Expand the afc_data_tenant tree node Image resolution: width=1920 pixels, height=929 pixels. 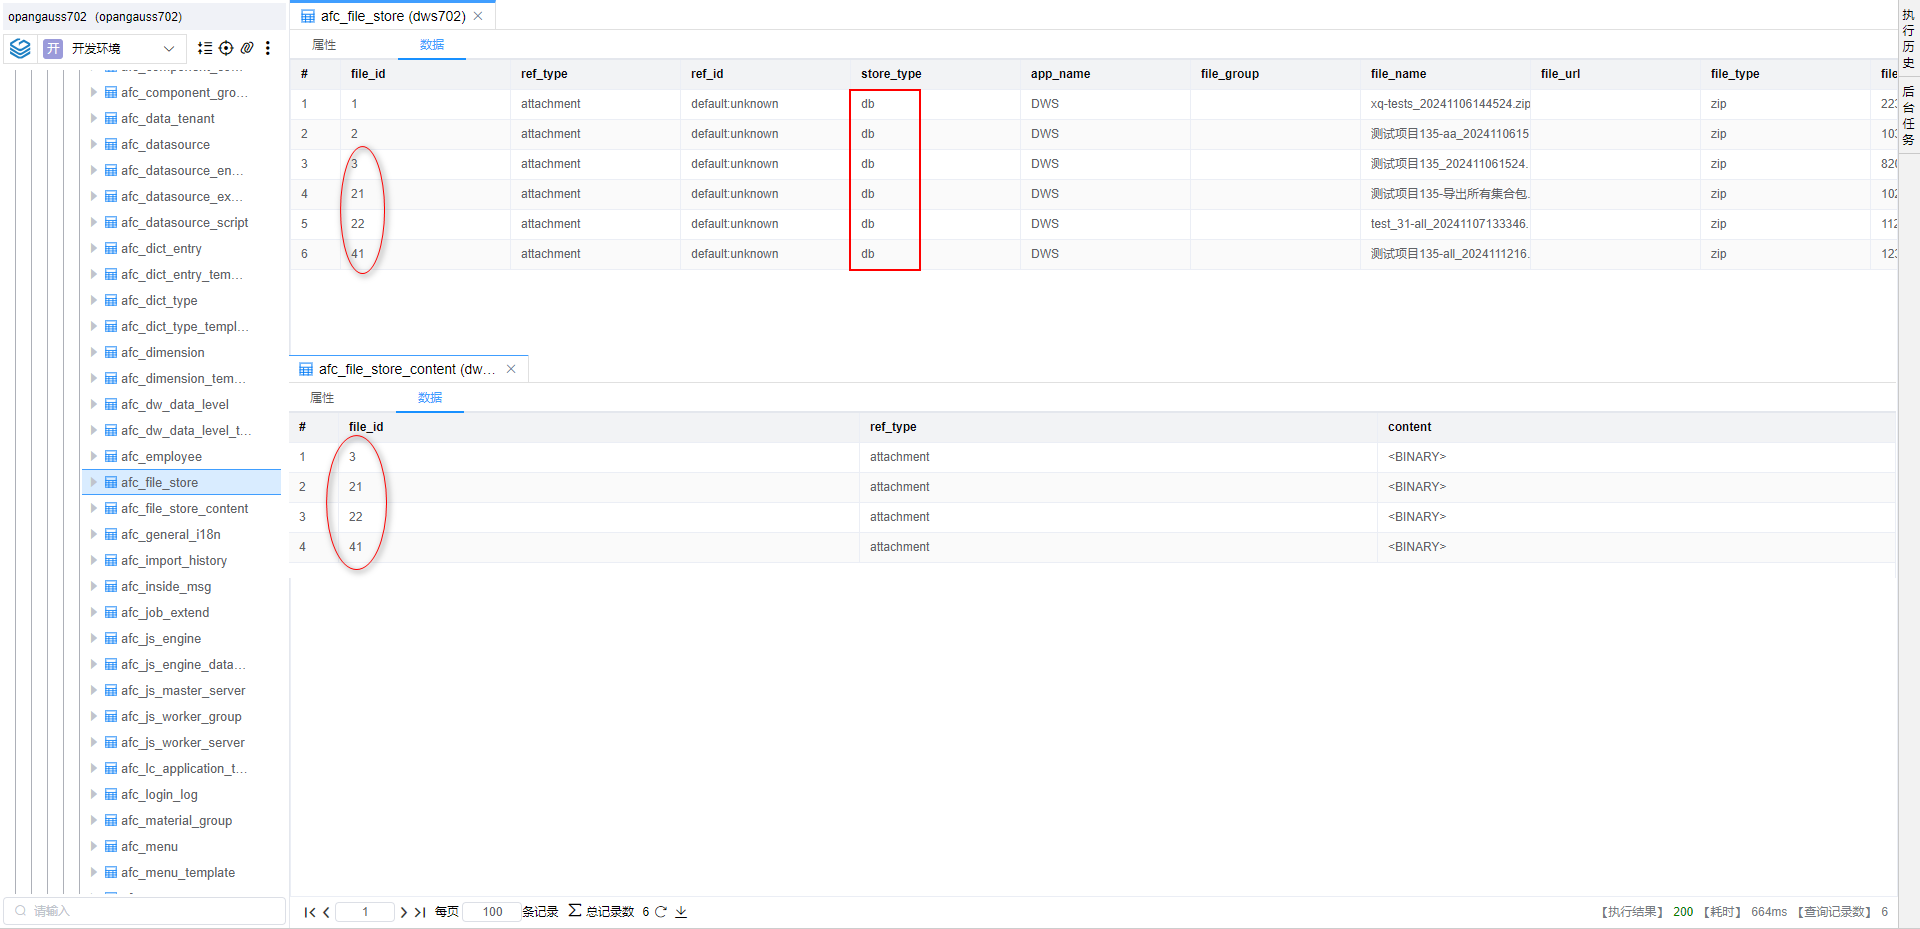tap(94, 118)
